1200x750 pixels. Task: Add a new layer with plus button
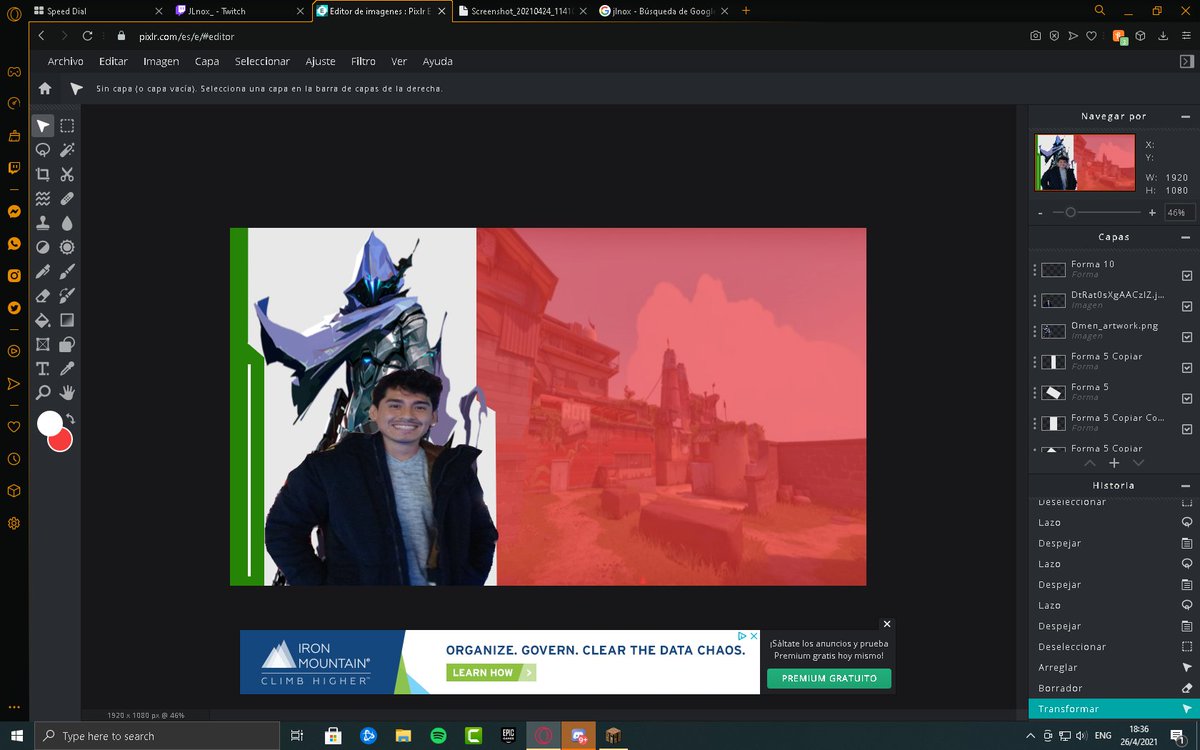coord(1114,464)
